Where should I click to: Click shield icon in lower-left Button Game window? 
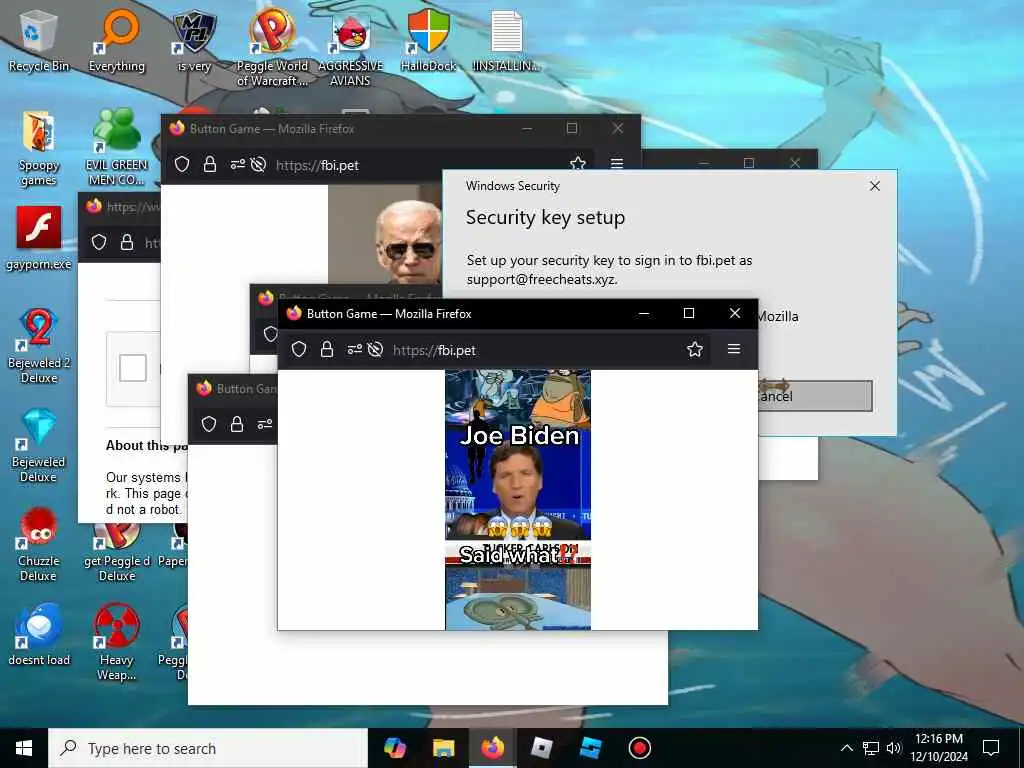click(x=209, y=424)
